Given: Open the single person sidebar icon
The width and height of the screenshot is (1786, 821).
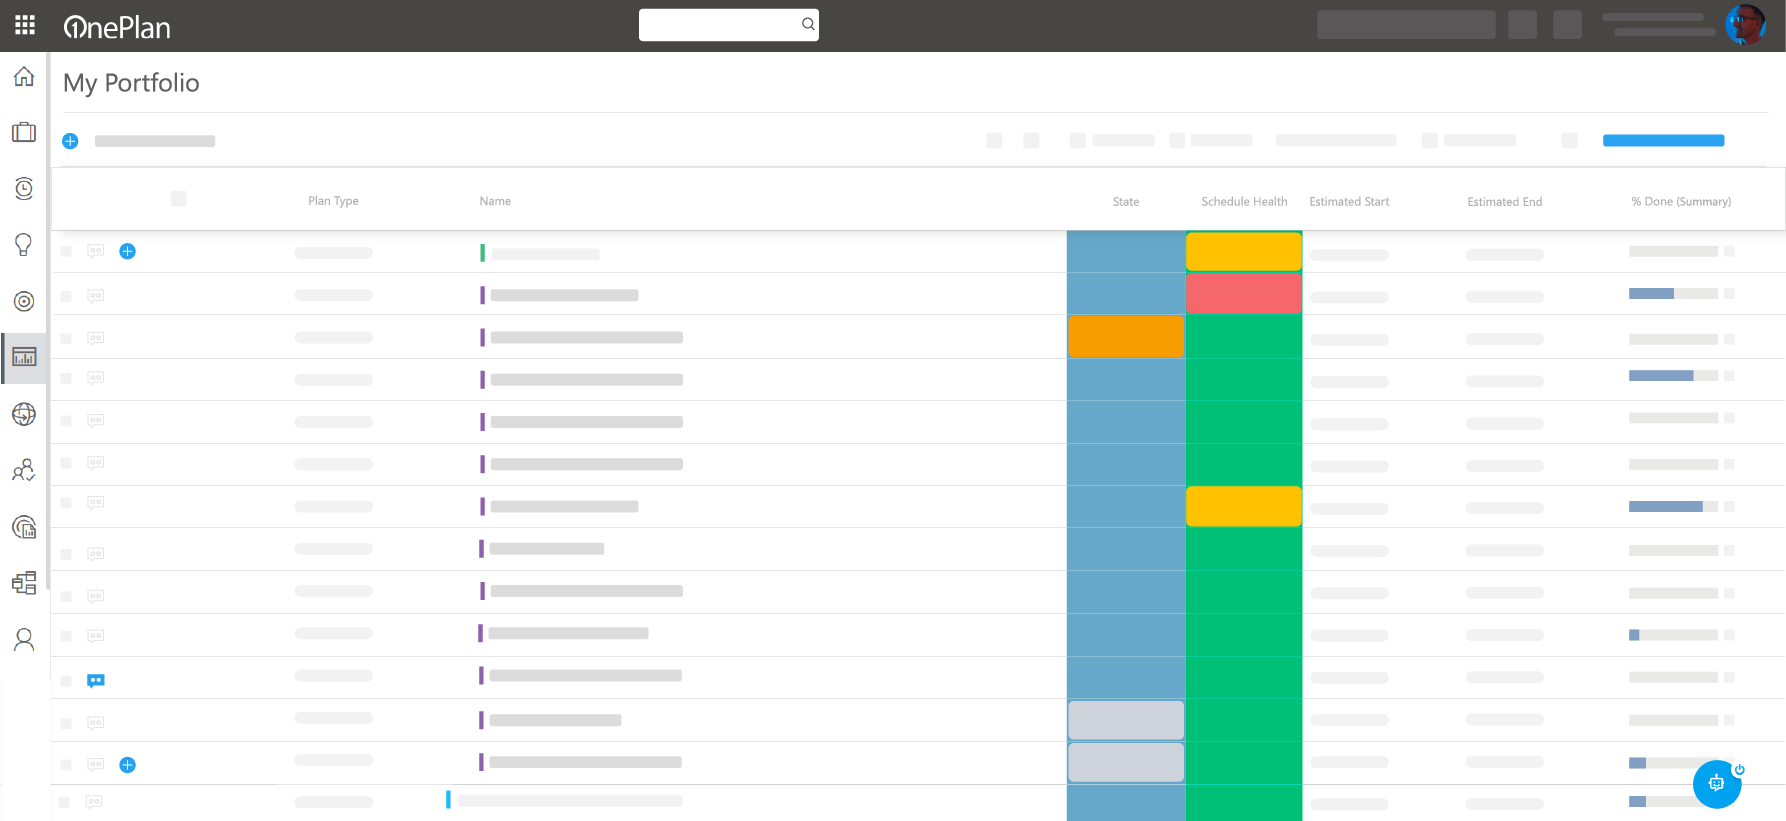Looking at the screenshot, I should [24, 639].
